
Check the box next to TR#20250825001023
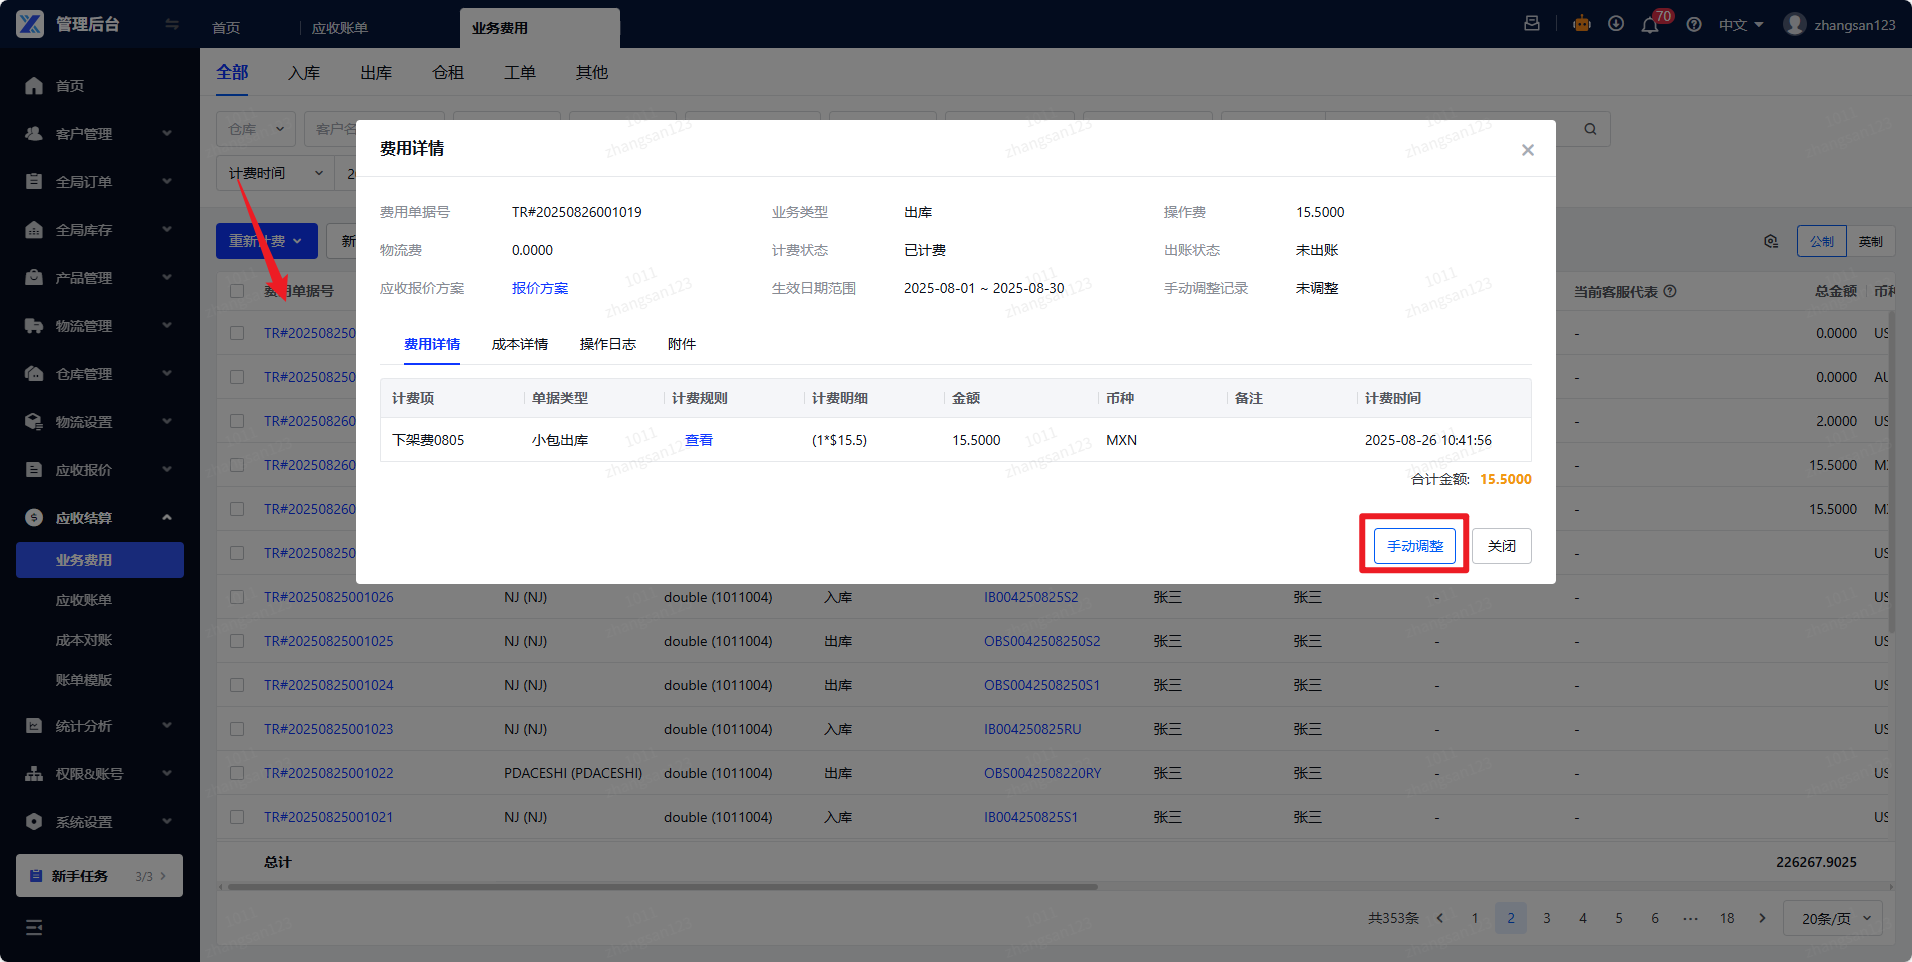[237, 729]
